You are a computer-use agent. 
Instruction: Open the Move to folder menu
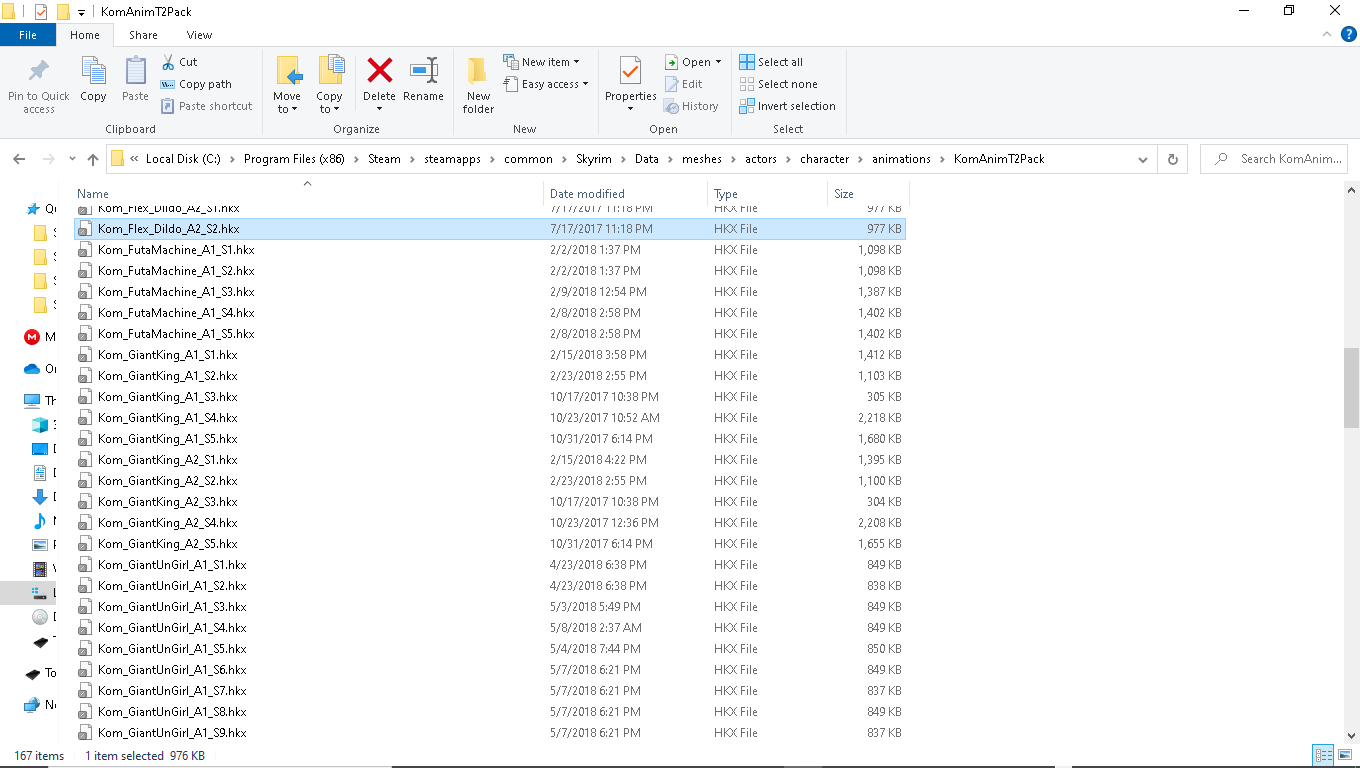[x=287, y=85]
